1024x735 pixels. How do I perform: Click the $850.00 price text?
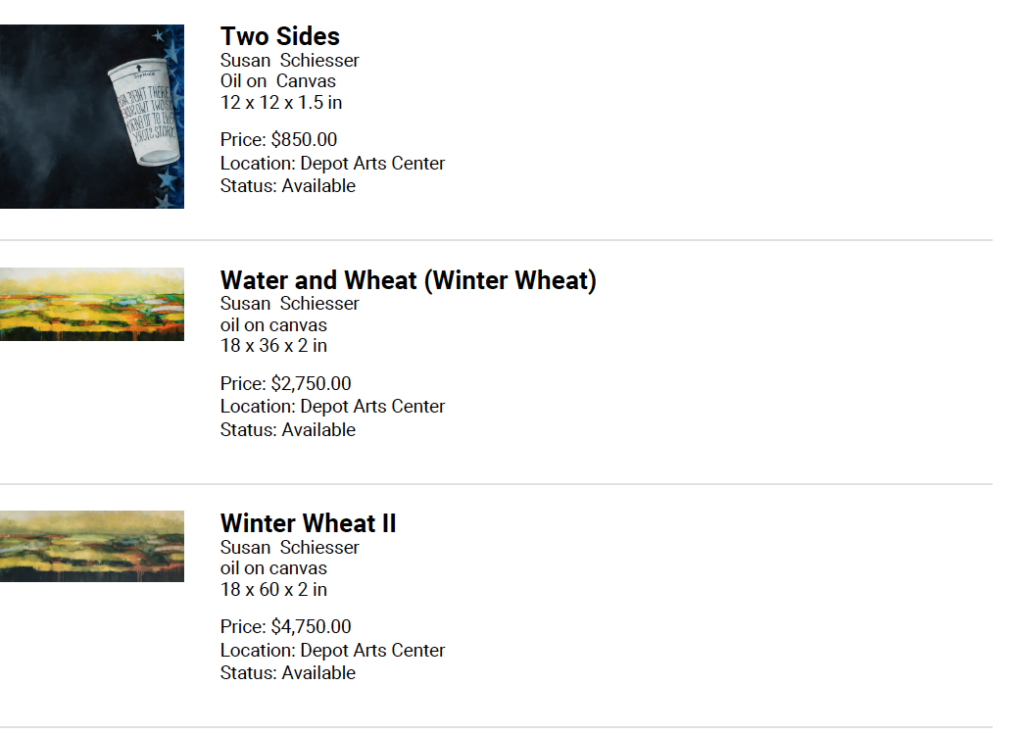click(x=304, y=139)
